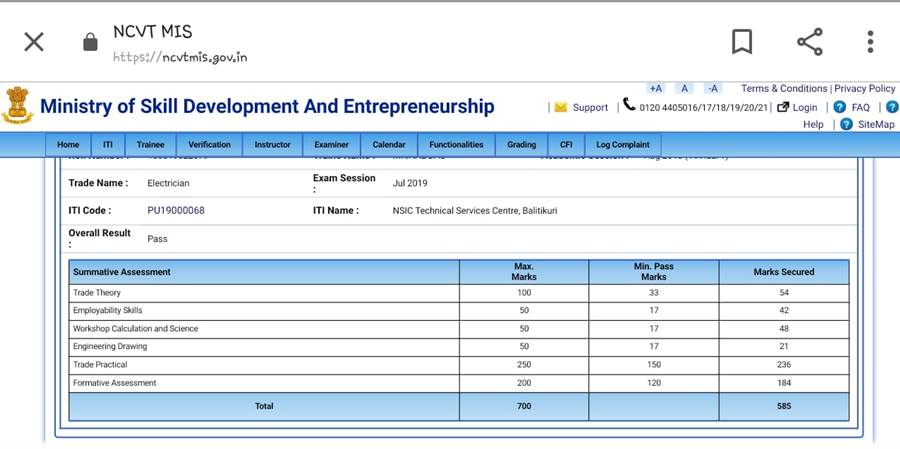Screen dimensions: 900x449
Task: Click the Min. Pass Marks column header
Action: tap(654, 272)
